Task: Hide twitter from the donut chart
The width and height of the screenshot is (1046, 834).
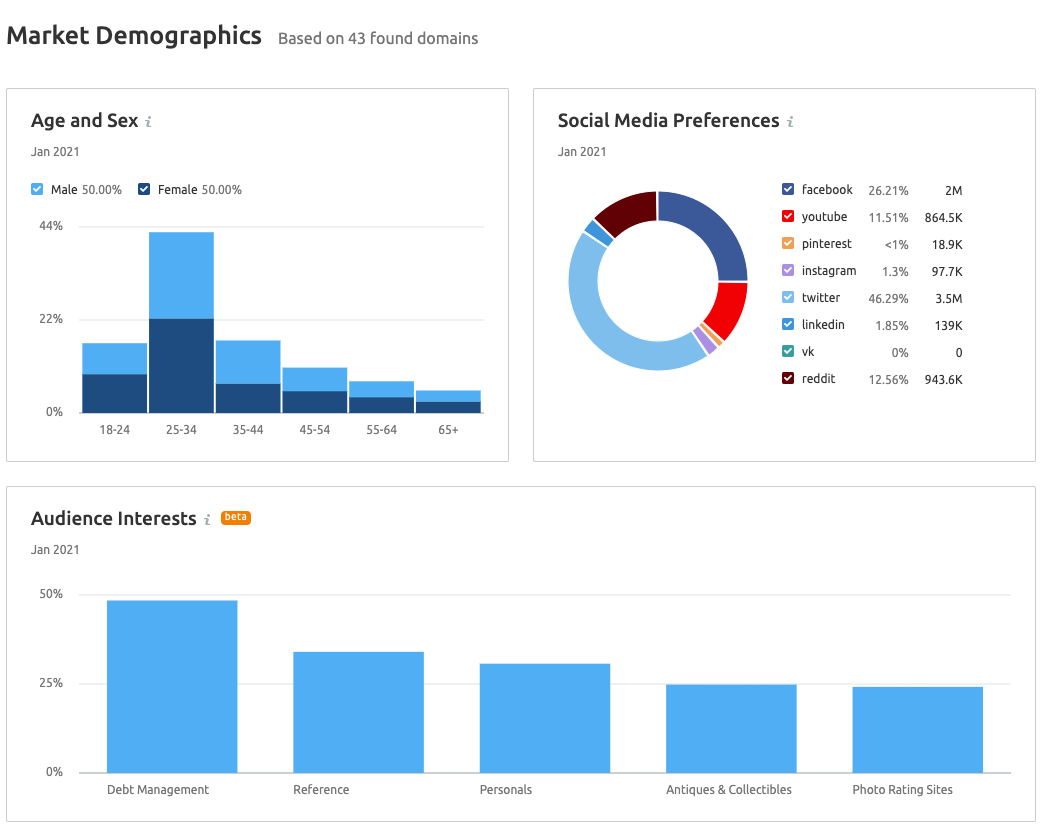Action: 788,298
